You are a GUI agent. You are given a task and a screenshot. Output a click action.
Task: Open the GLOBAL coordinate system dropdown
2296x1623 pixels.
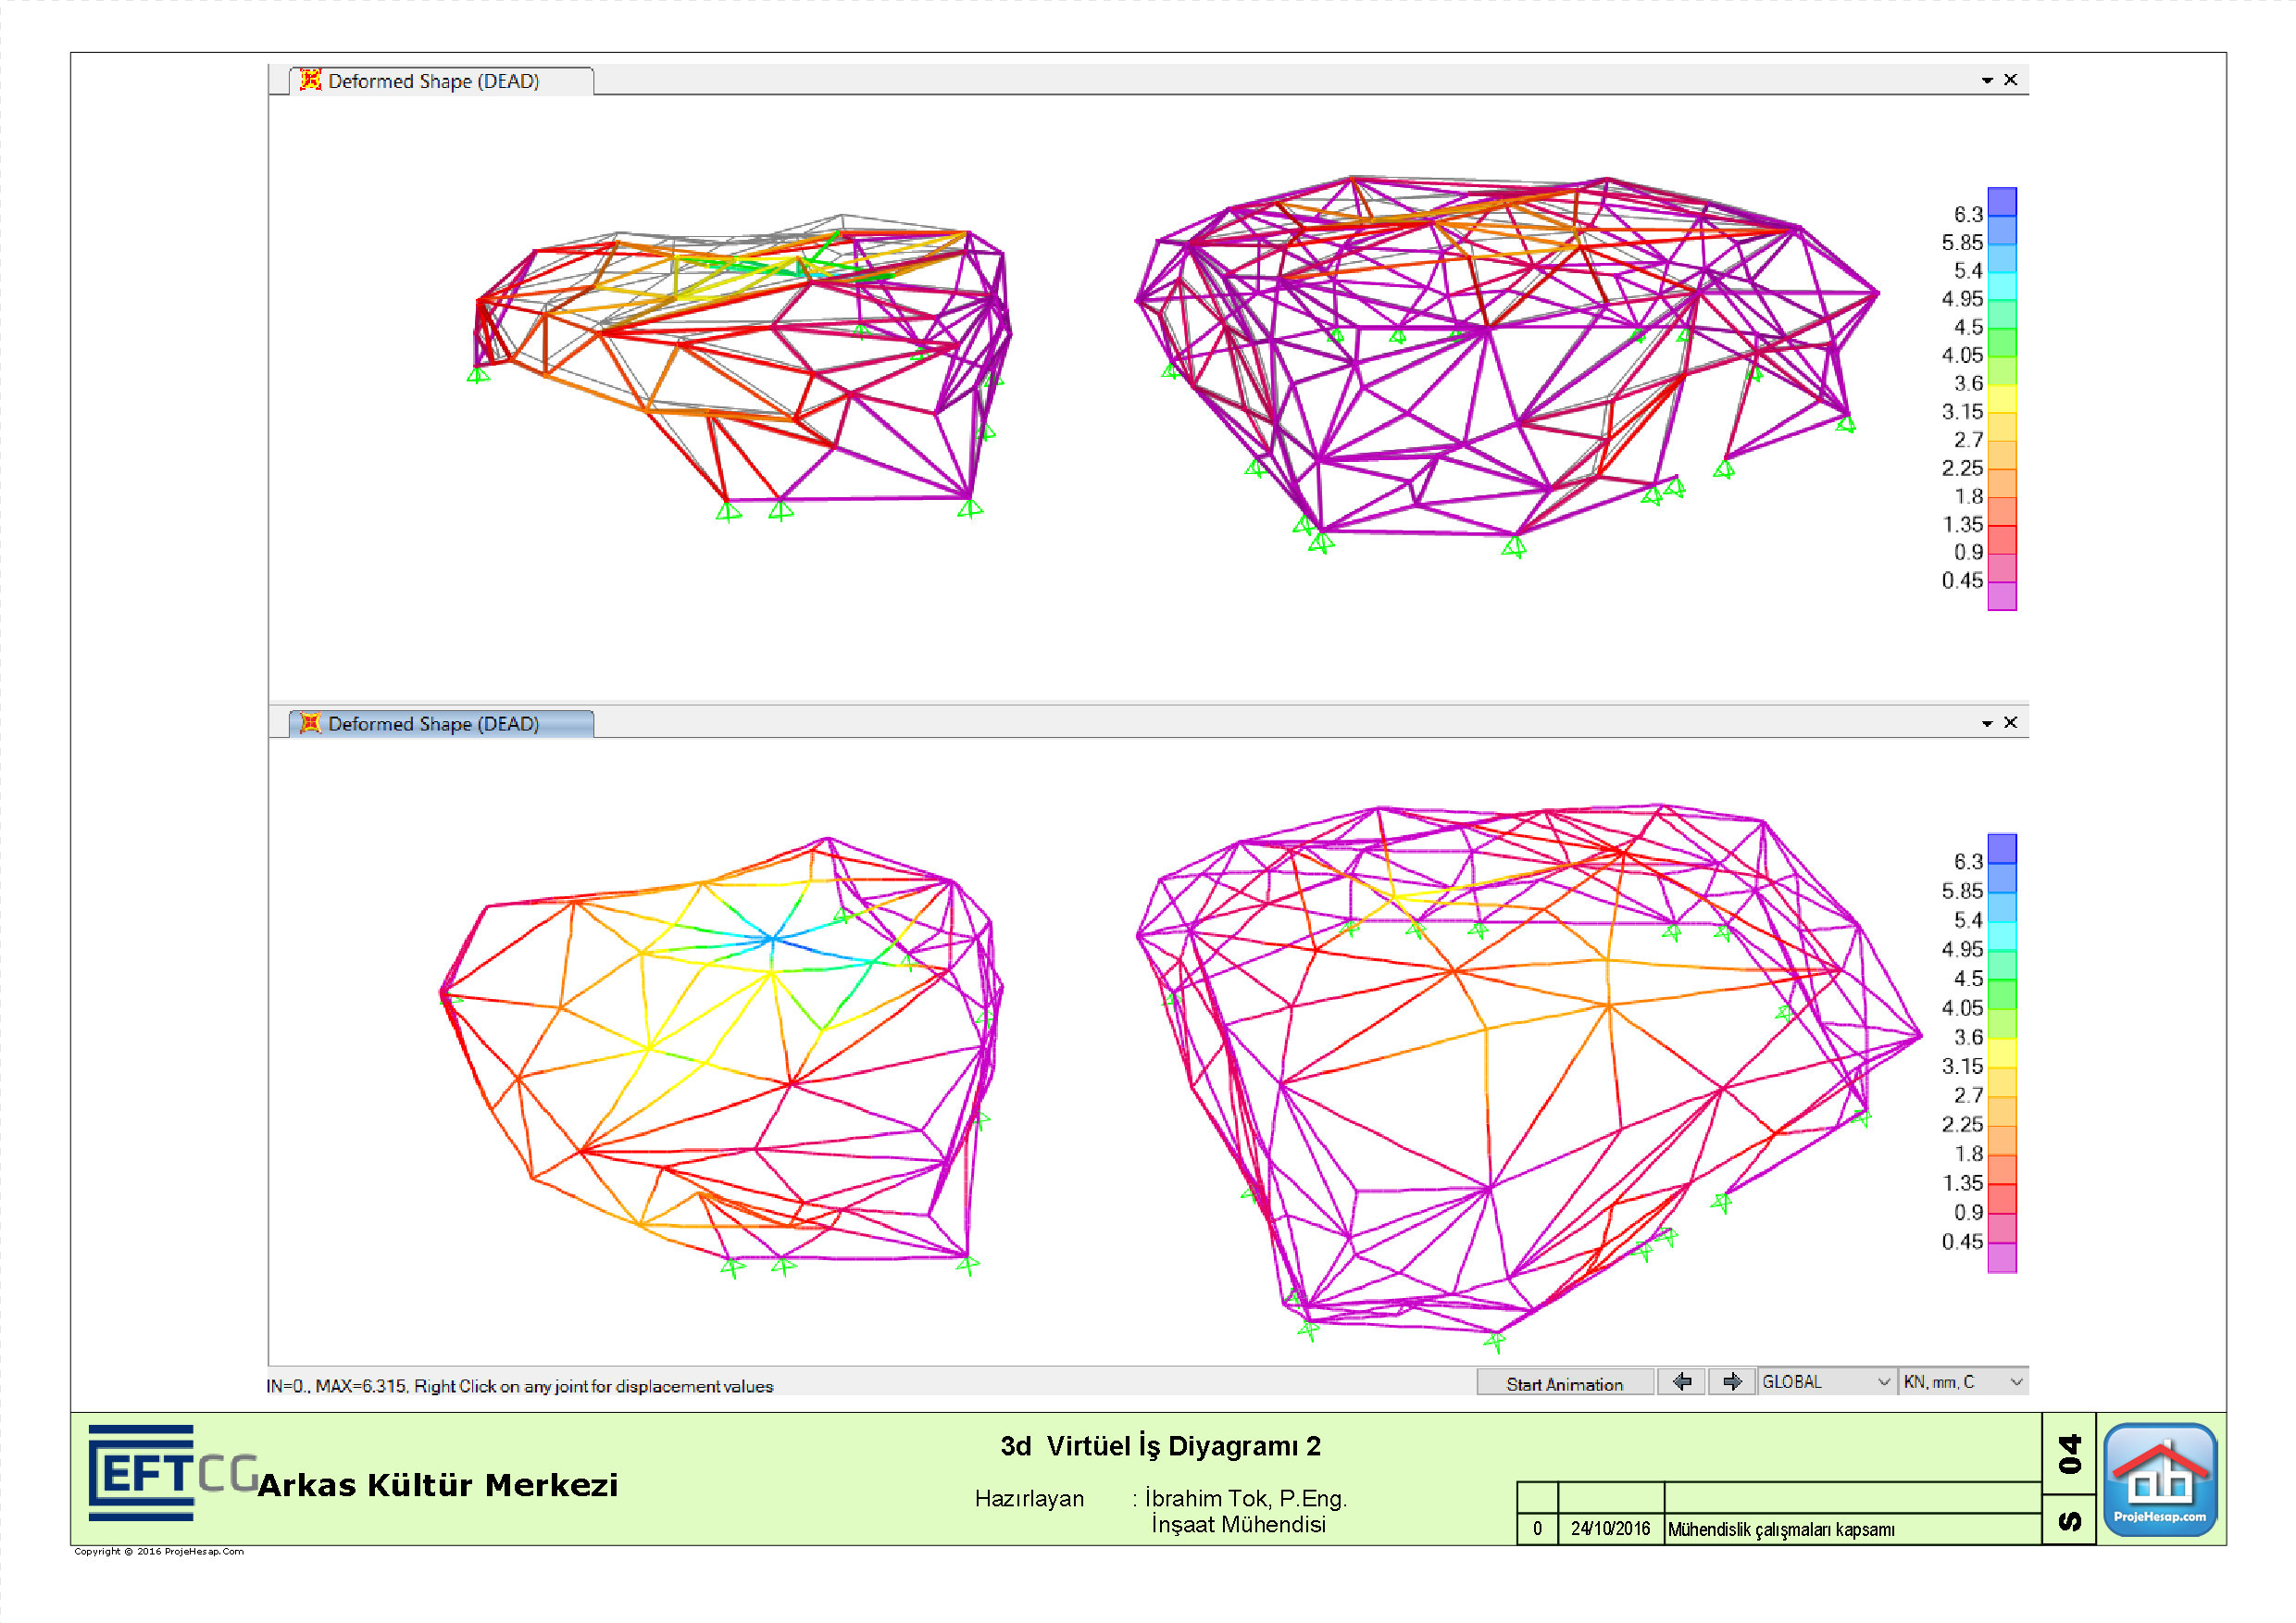(x=1826, y=1382)
